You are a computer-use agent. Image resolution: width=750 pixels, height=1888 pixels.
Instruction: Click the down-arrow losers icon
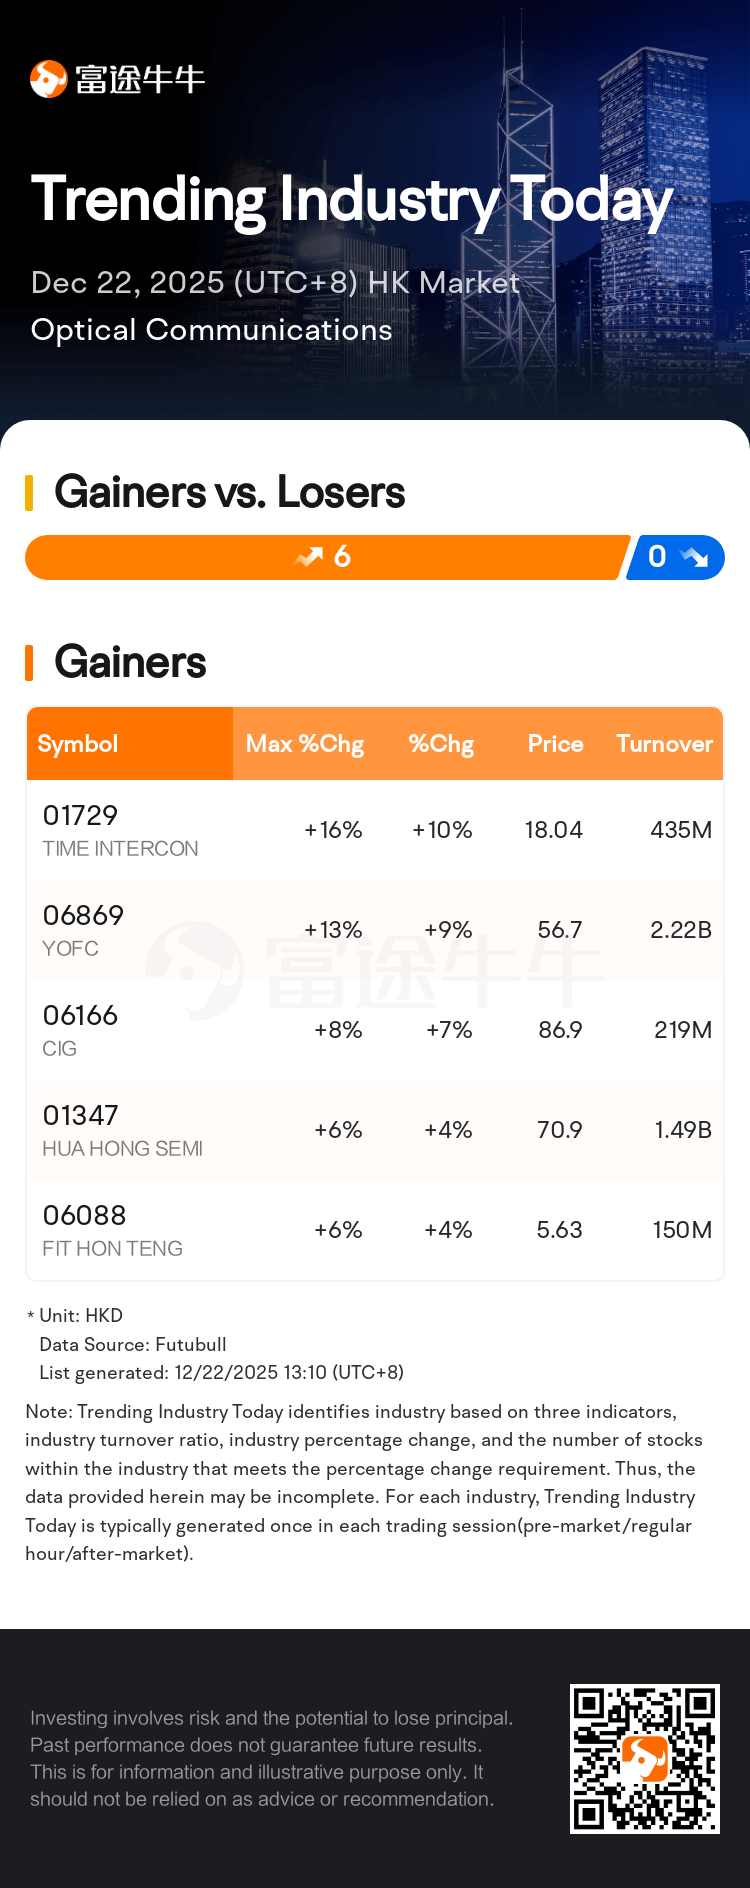tap(693, 557)
